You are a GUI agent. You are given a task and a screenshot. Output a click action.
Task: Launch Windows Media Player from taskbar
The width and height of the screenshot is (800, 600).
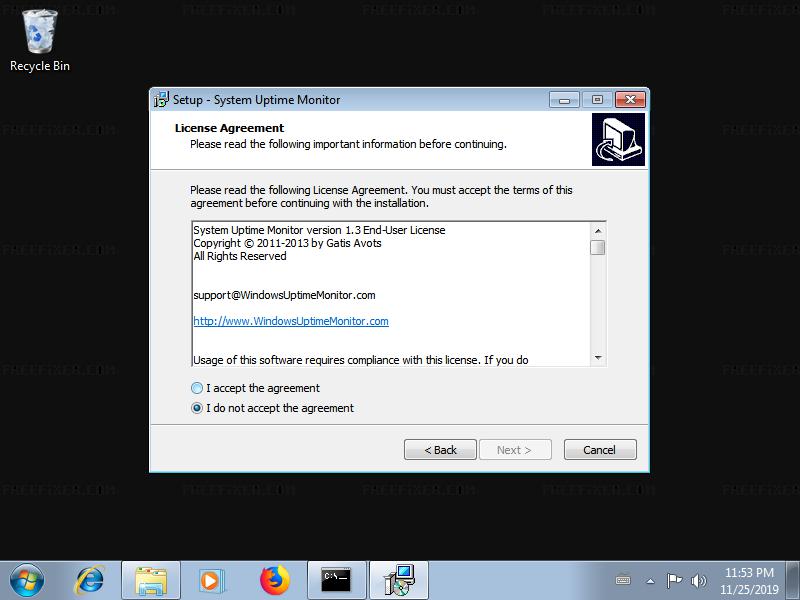211,581
